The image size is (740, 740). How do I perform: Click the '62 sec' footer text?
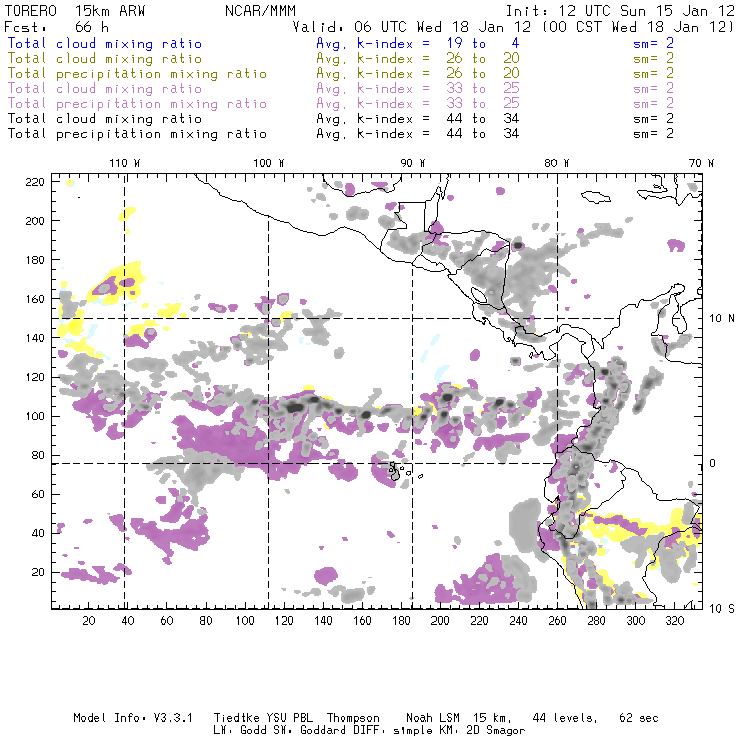(639, 718)
